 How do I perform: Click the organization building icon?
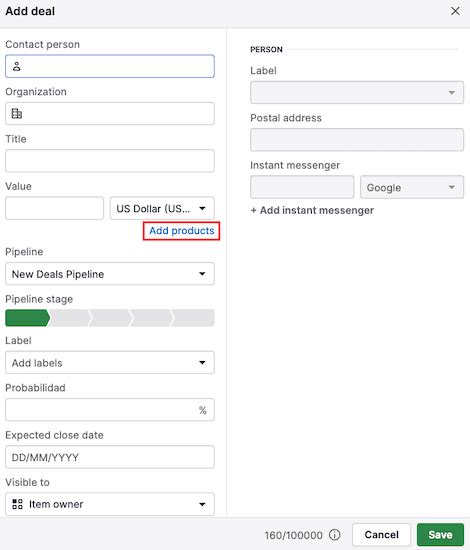(x=16, y=114)
